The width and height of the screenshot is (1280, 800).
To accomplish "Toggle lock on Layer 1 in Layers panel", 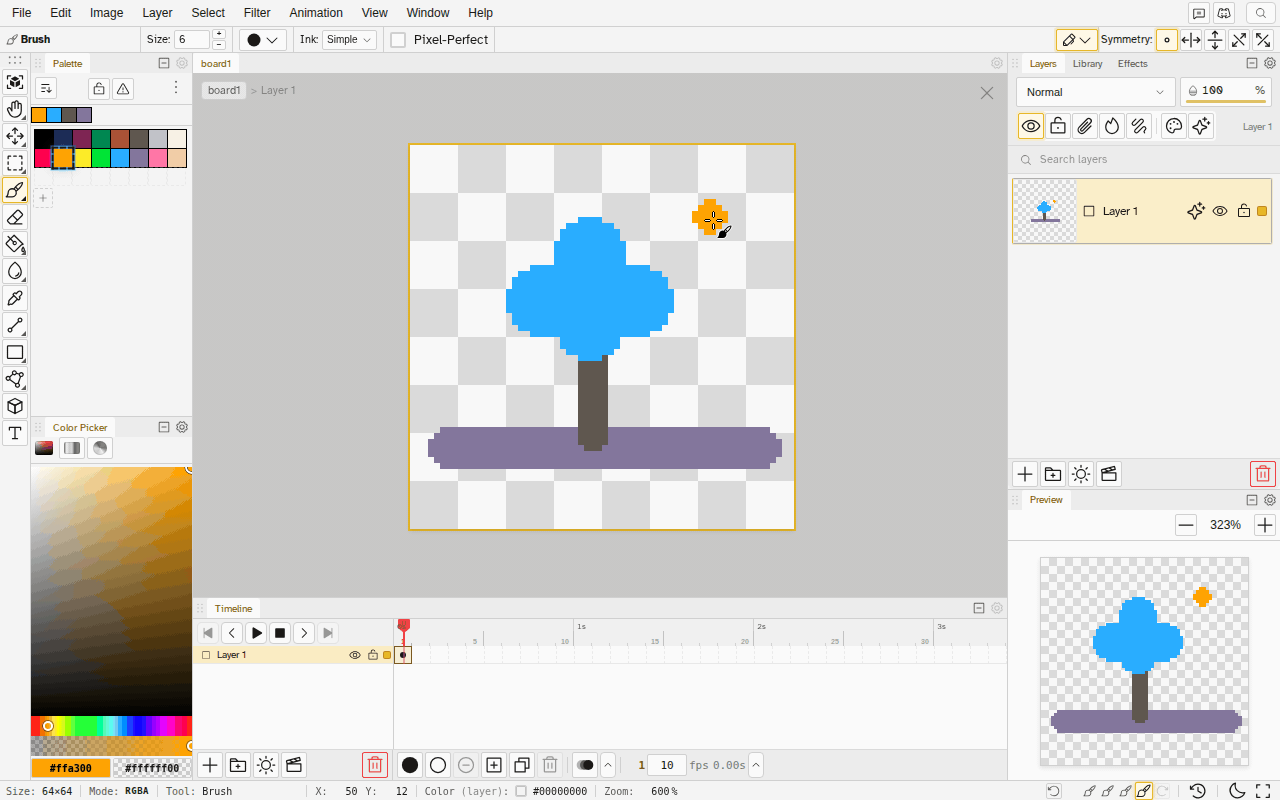I will (1244, 211).
